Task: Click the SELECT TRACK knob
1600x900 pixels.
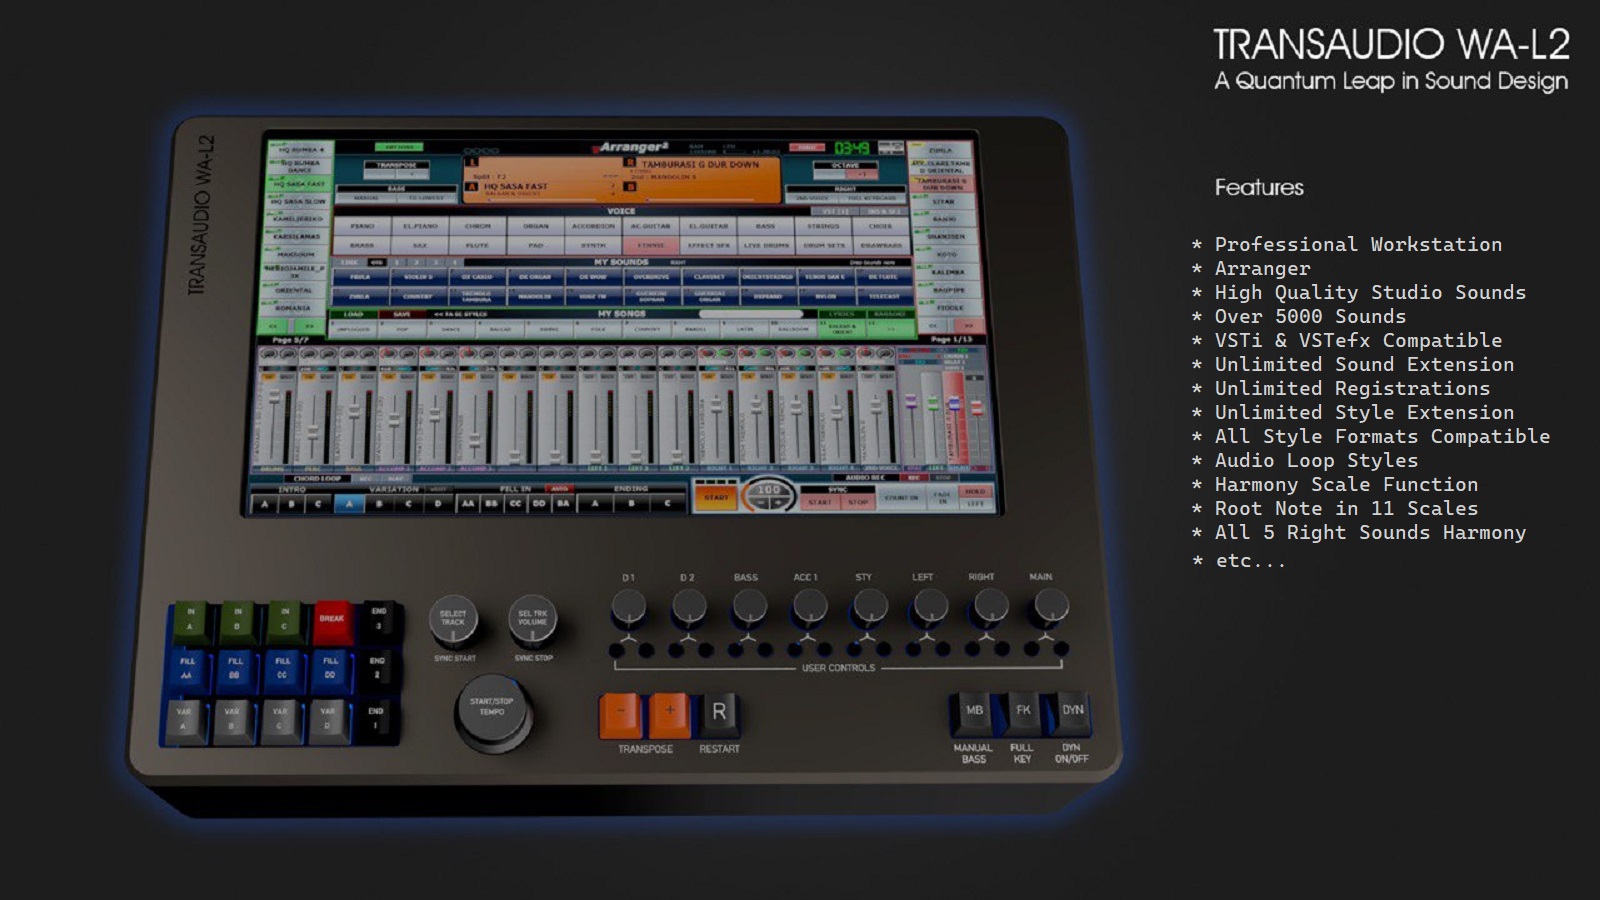Action: click(x=454, y=621)
